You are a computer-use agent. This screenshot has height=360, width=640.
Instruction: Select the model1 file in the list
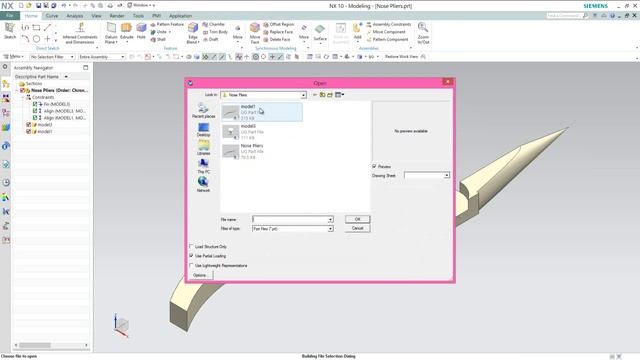[x=262, y=112]
